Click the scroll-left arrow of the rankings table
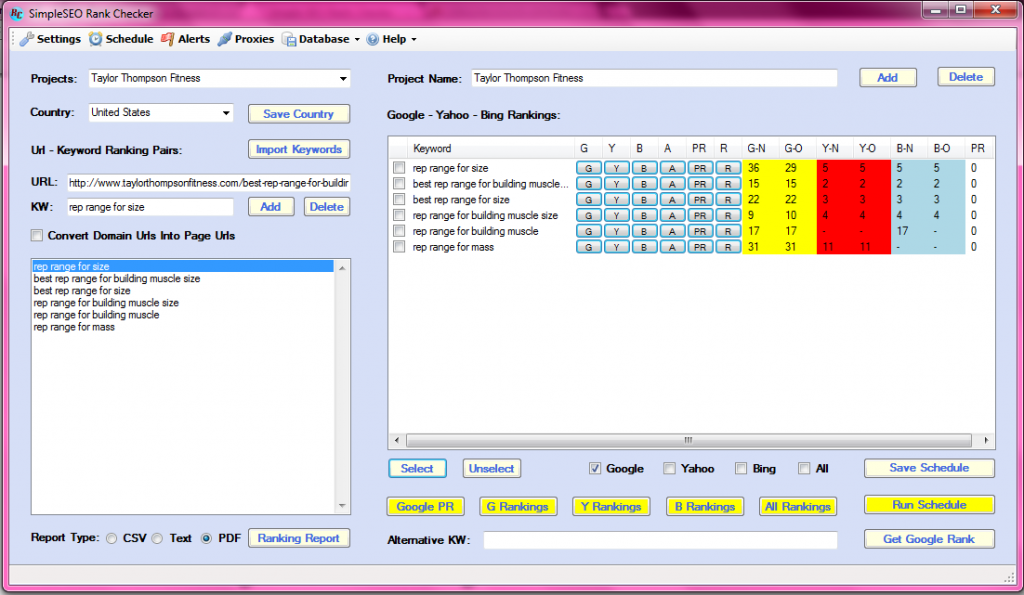 396,440
